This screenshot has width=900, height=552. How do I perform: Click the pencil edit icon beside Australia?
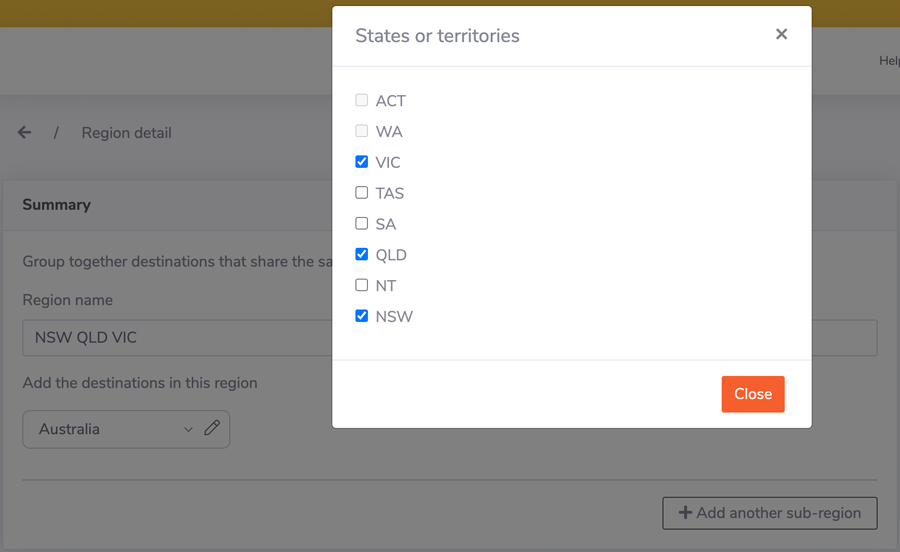click(x=212, y=428)
